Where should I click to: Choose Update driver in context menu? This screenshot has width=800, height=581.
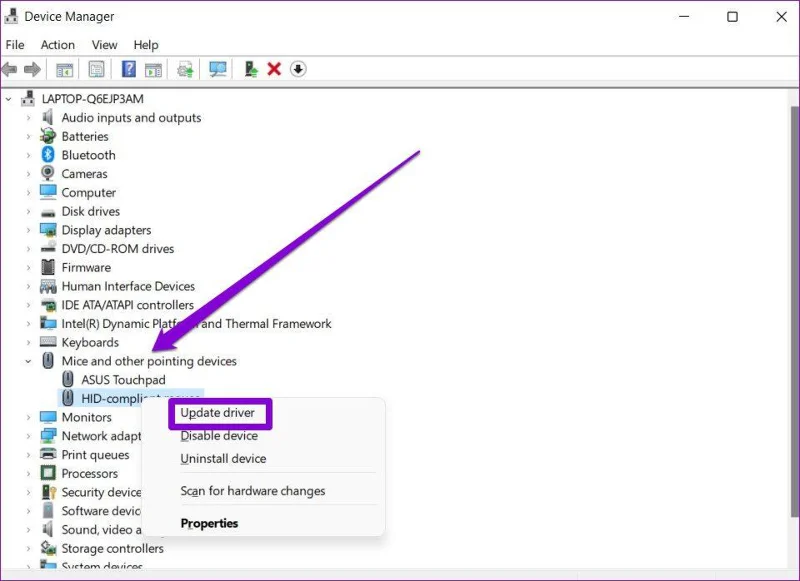(217, 413)
